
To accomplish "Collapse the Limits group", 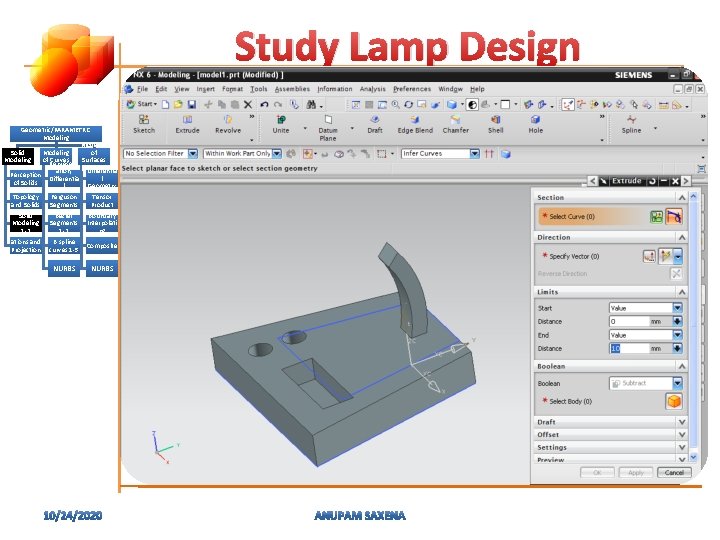I will 682,292.
